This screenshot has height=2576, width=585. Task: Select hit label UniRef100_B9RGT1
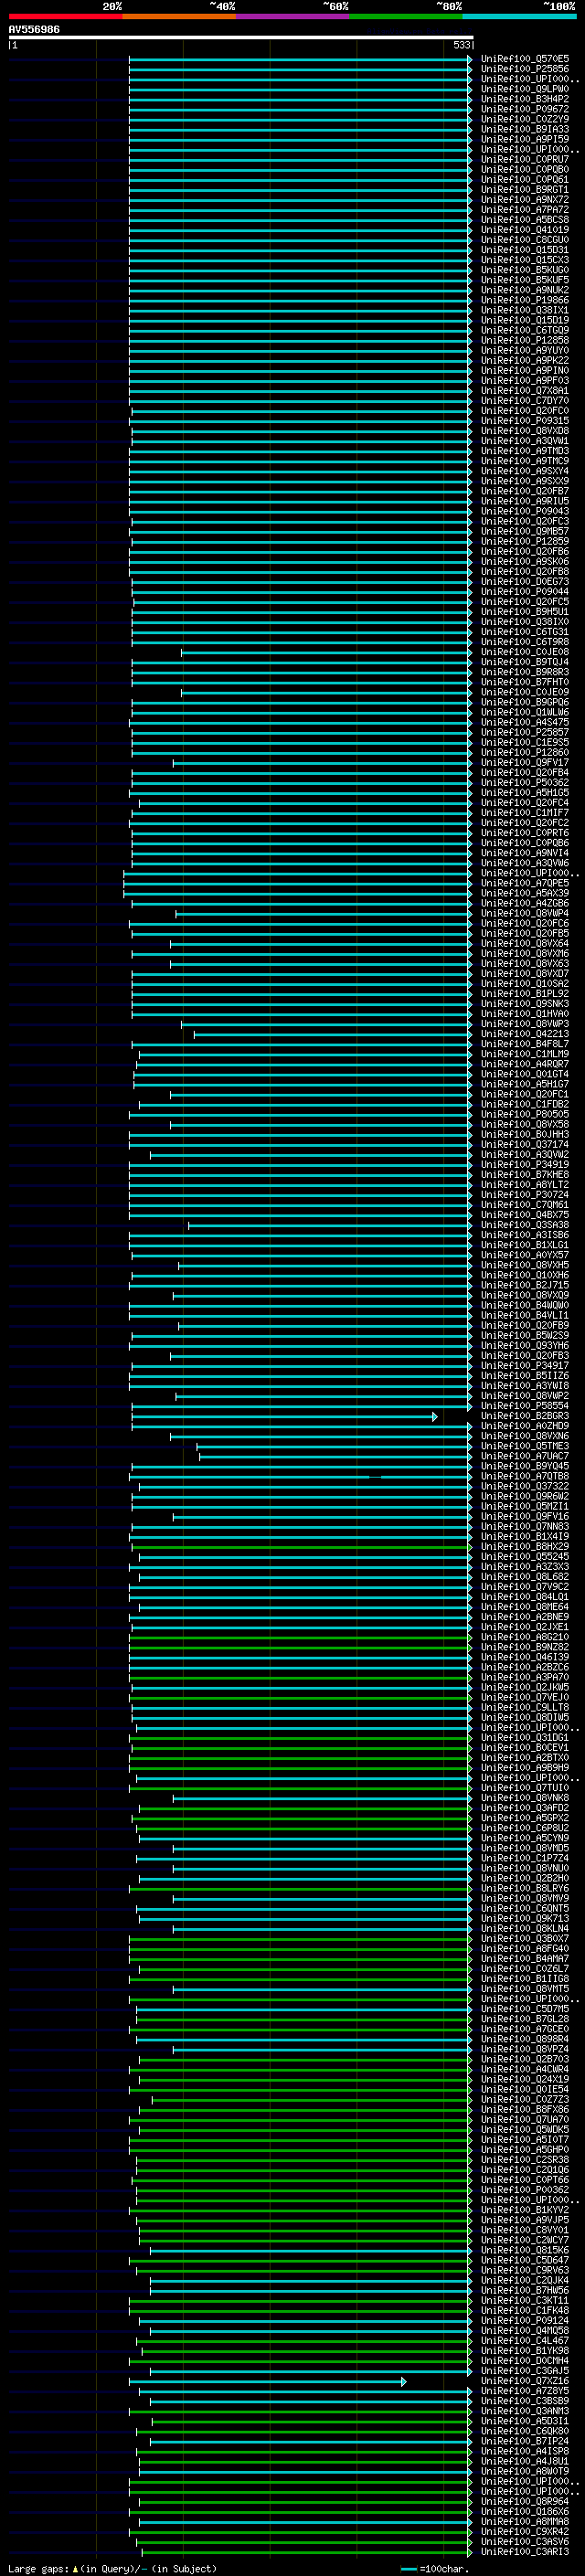(x=525, y=189)
